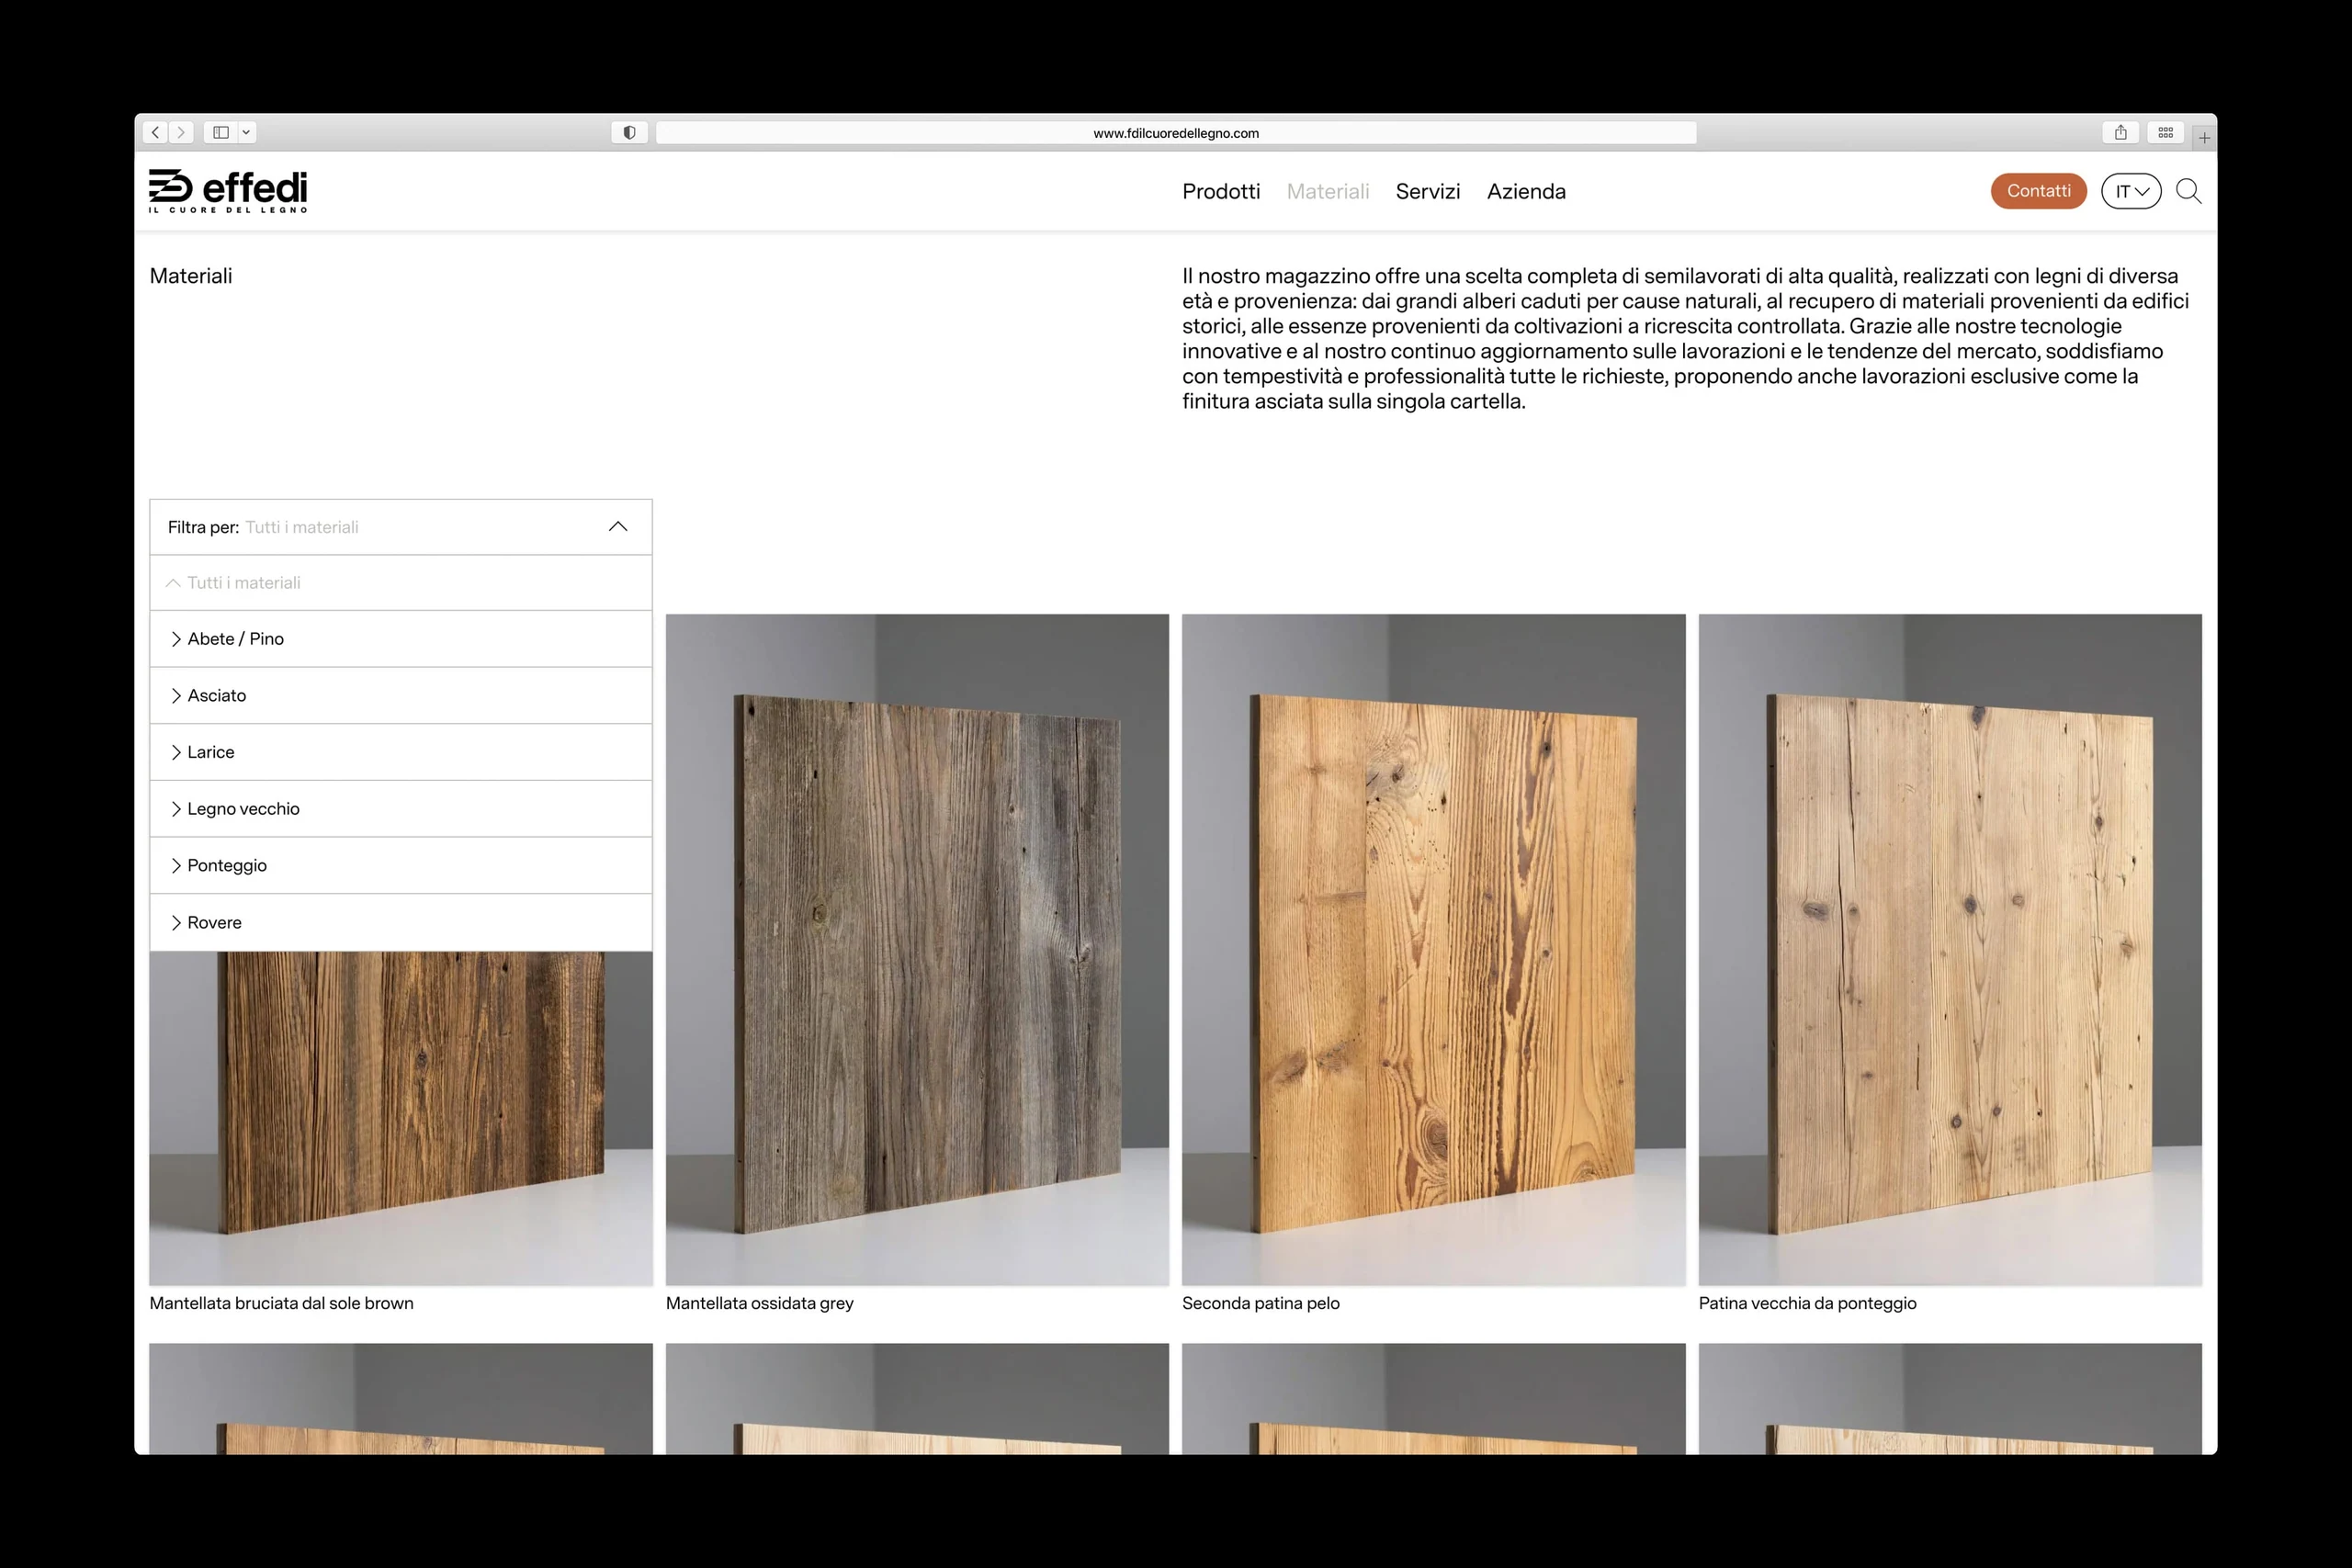Click the Seconda patina pelo caption
2352x1568 pixels.
click(x=1261, y=1303)
